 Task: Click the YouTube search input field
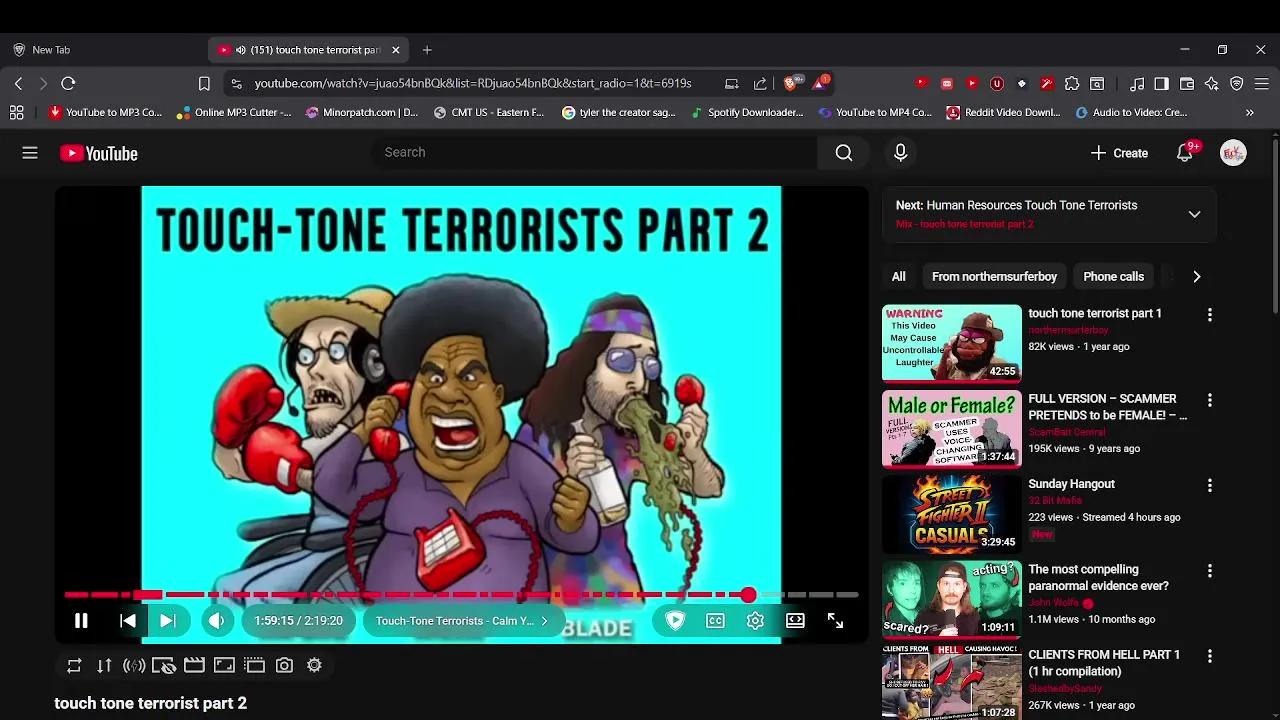tap(595, 152)
